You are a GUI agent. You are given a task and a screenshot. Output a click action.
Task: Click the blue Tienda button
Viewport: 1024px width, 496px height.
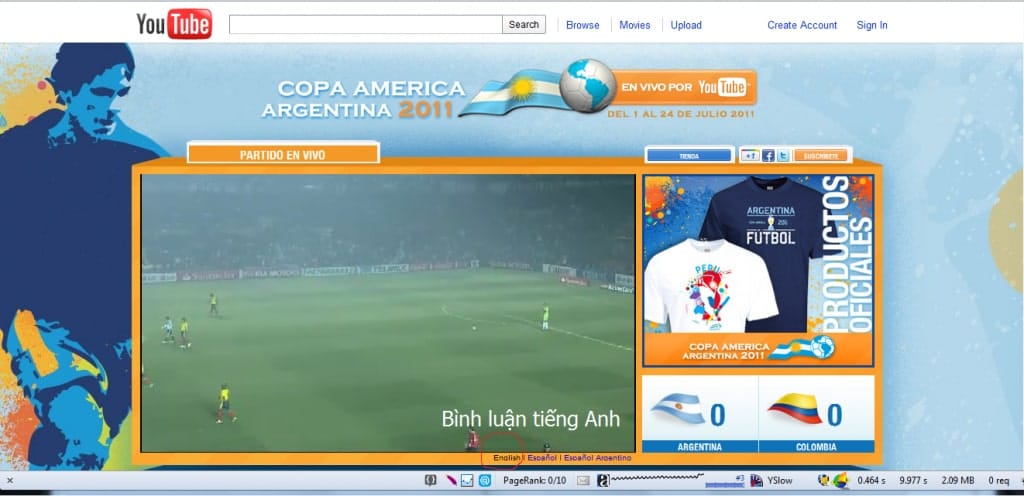point(689,156)
